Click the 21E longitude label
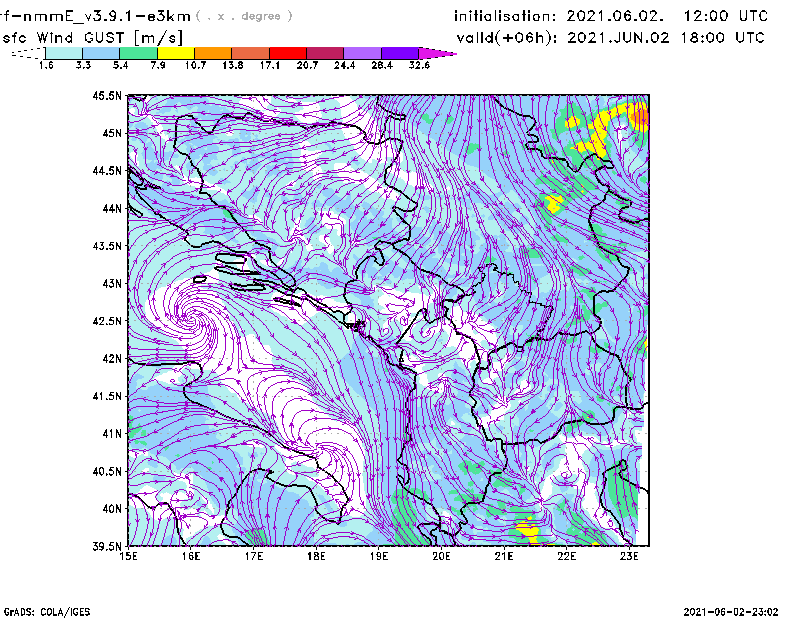 point(504,556)
